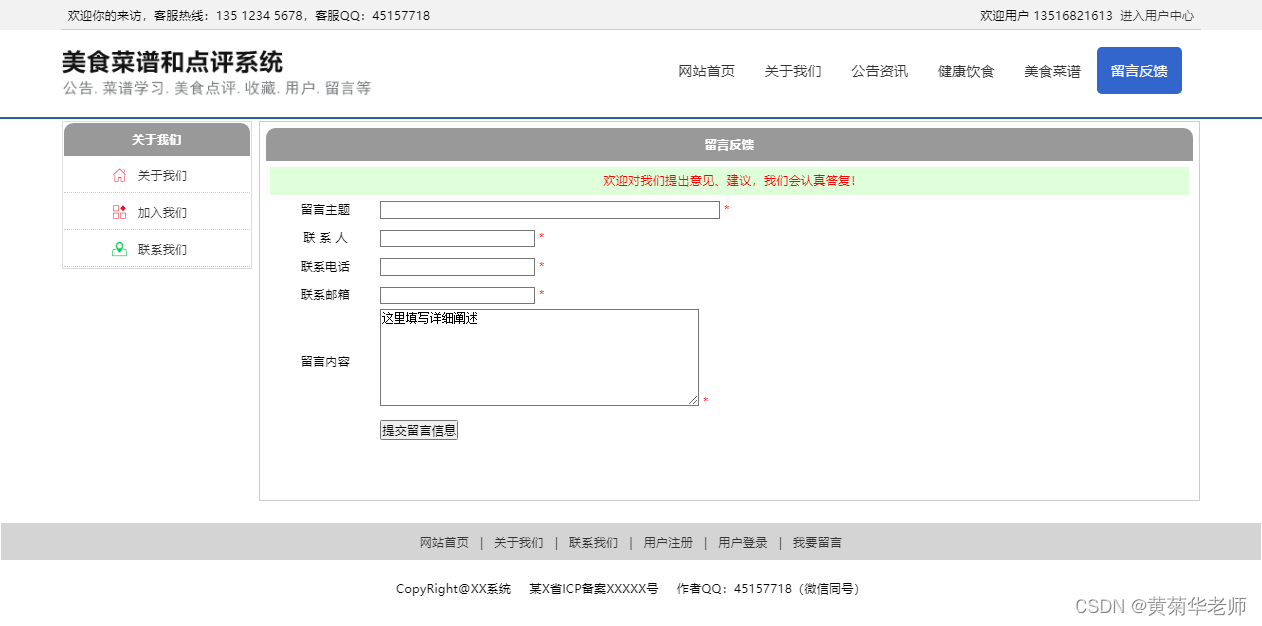Click the 联系电话 input field
The height and width of the screenshot is (626, 1262).
[457, 267]
